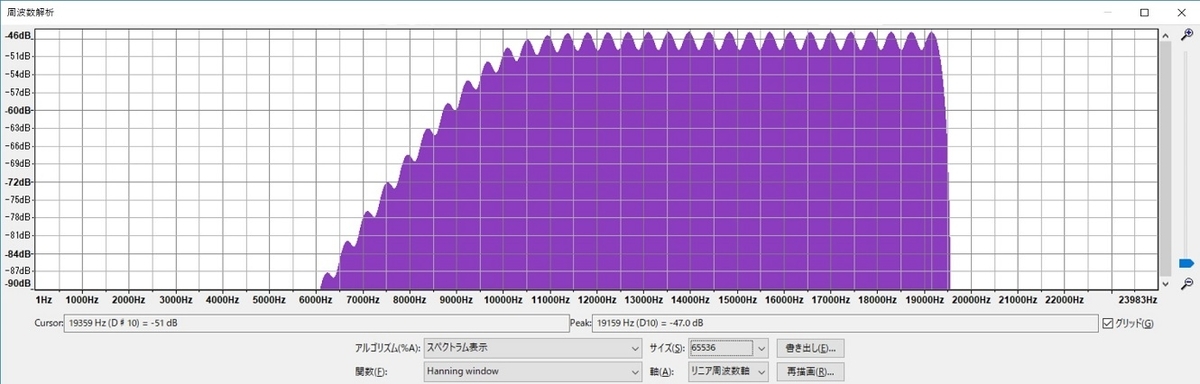The width and height of the screenshot is (1200, 384).
Task: Click the 周波数解析 window title text
Action: click(29, 12)
